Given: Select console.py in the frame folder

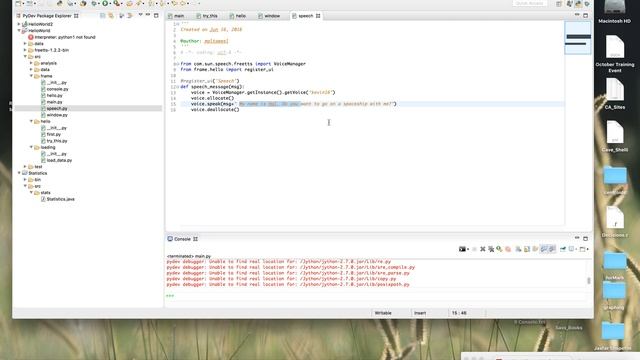Looking at the screenshot, I should [x=55, y=89].
